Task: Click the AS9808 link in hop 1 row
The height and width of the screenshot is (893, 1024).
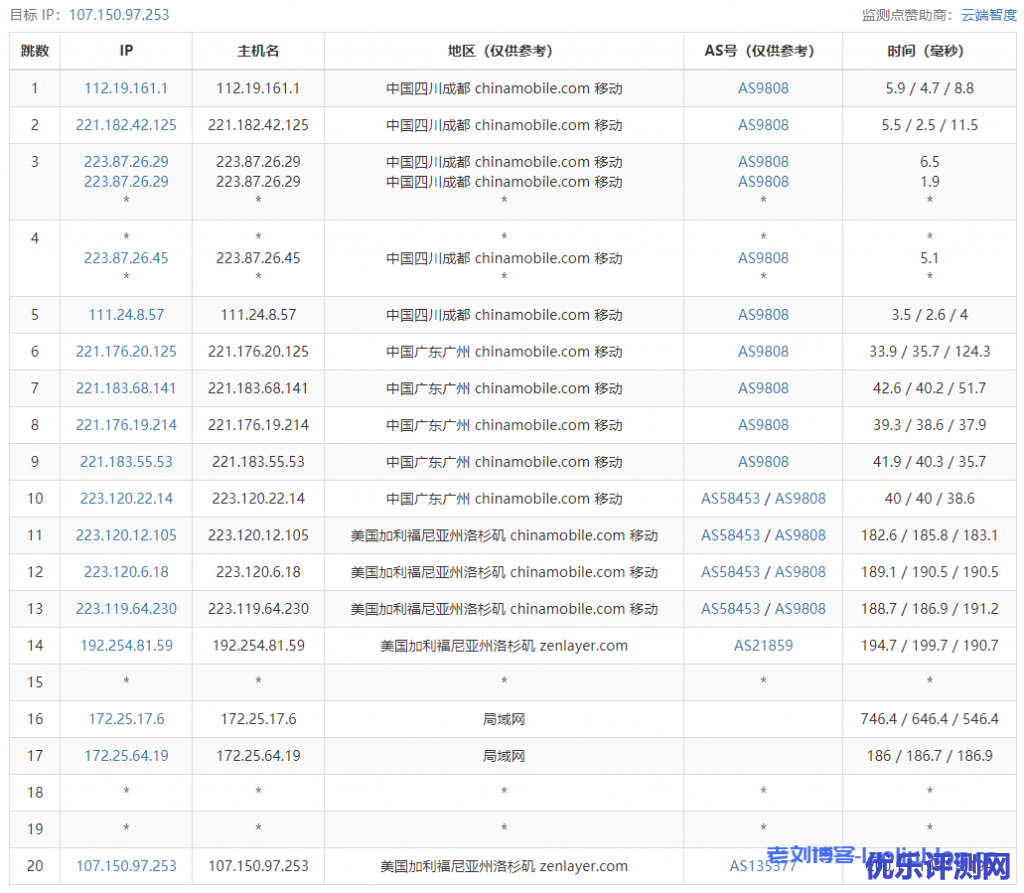Action: (x=763, y=88)
